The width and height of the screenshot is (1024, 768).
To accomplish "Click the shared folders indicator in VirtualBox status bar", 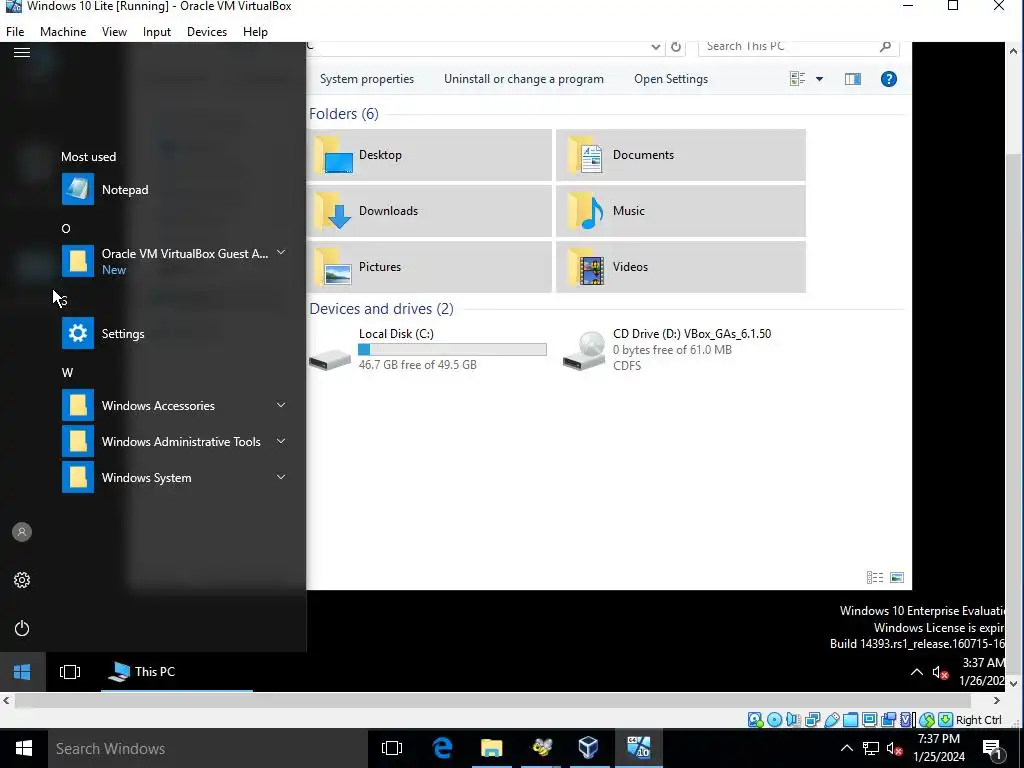I will [850, 720].
